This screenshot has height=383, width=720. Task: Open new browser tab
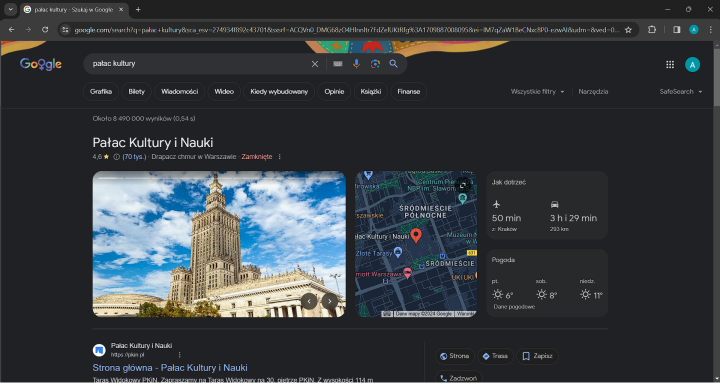[x=138, y=9]
